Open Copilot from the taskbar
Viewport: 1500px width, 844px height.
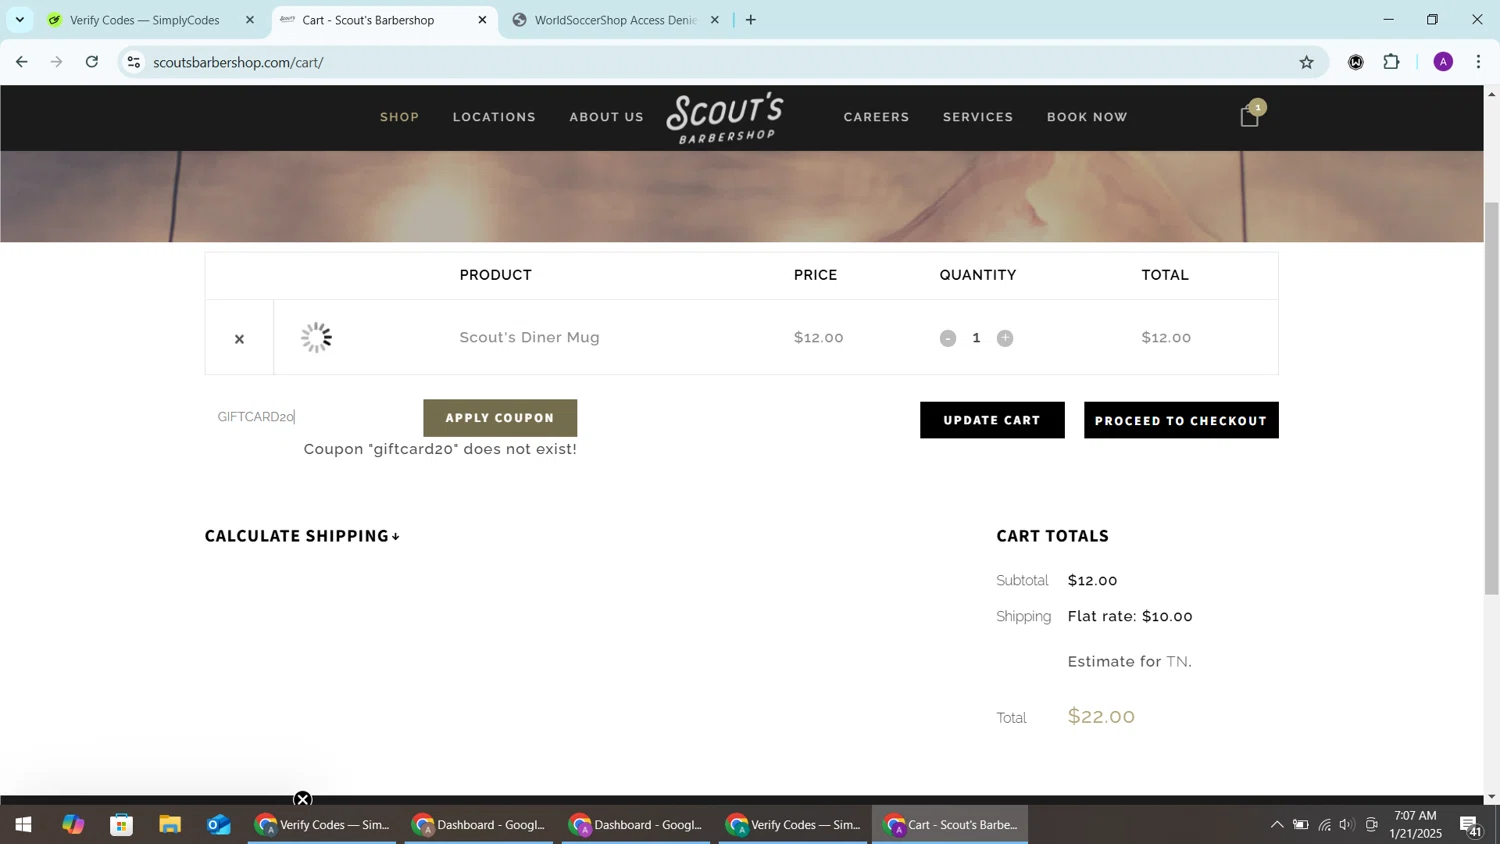73,825
